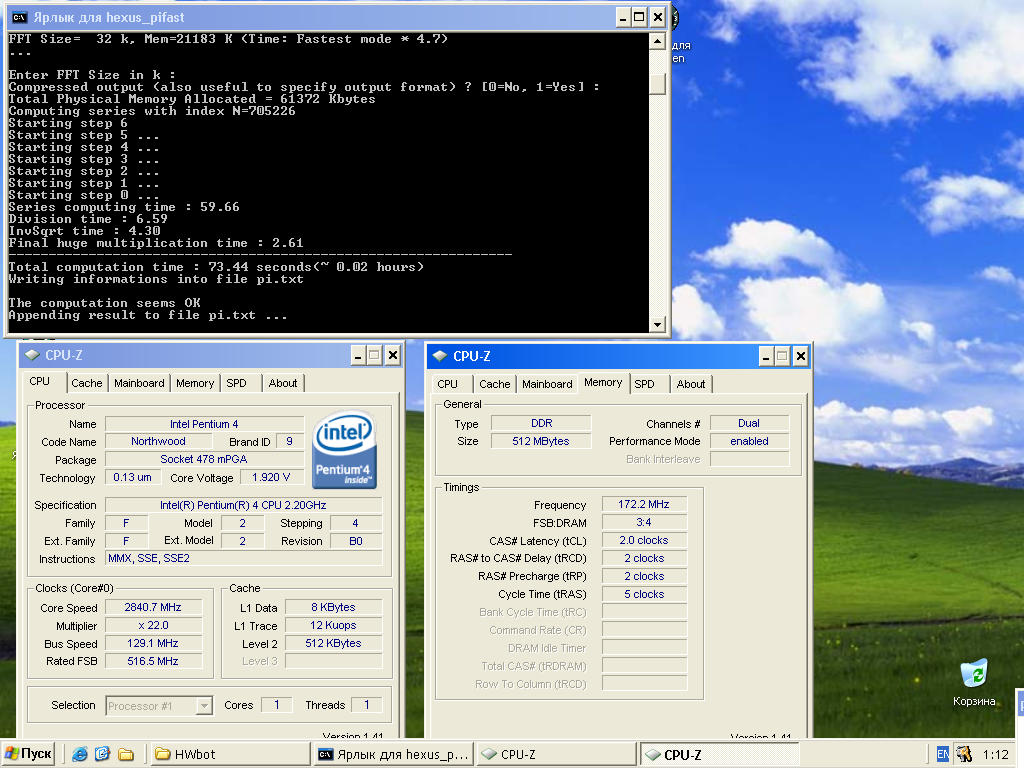Click the taskbar clock showing 1:12
The image size is (1024, 768).
[x=995, y=754]
